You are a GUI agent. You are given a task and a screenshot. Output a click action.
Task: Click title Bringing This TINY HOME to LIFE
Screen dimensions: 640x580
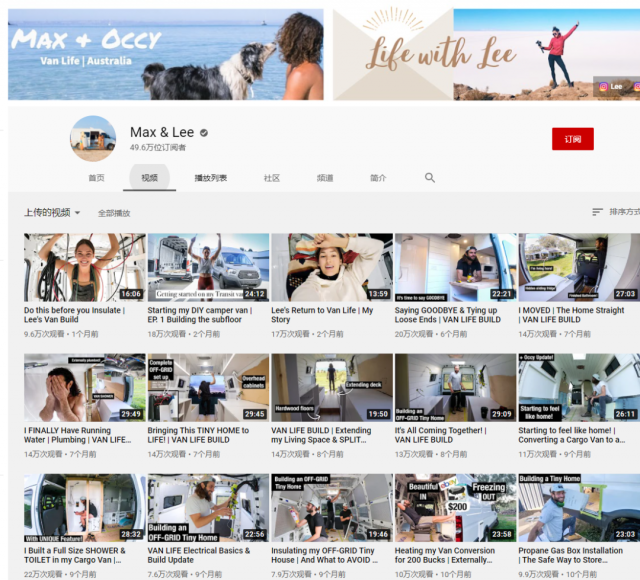coord(198,435)
